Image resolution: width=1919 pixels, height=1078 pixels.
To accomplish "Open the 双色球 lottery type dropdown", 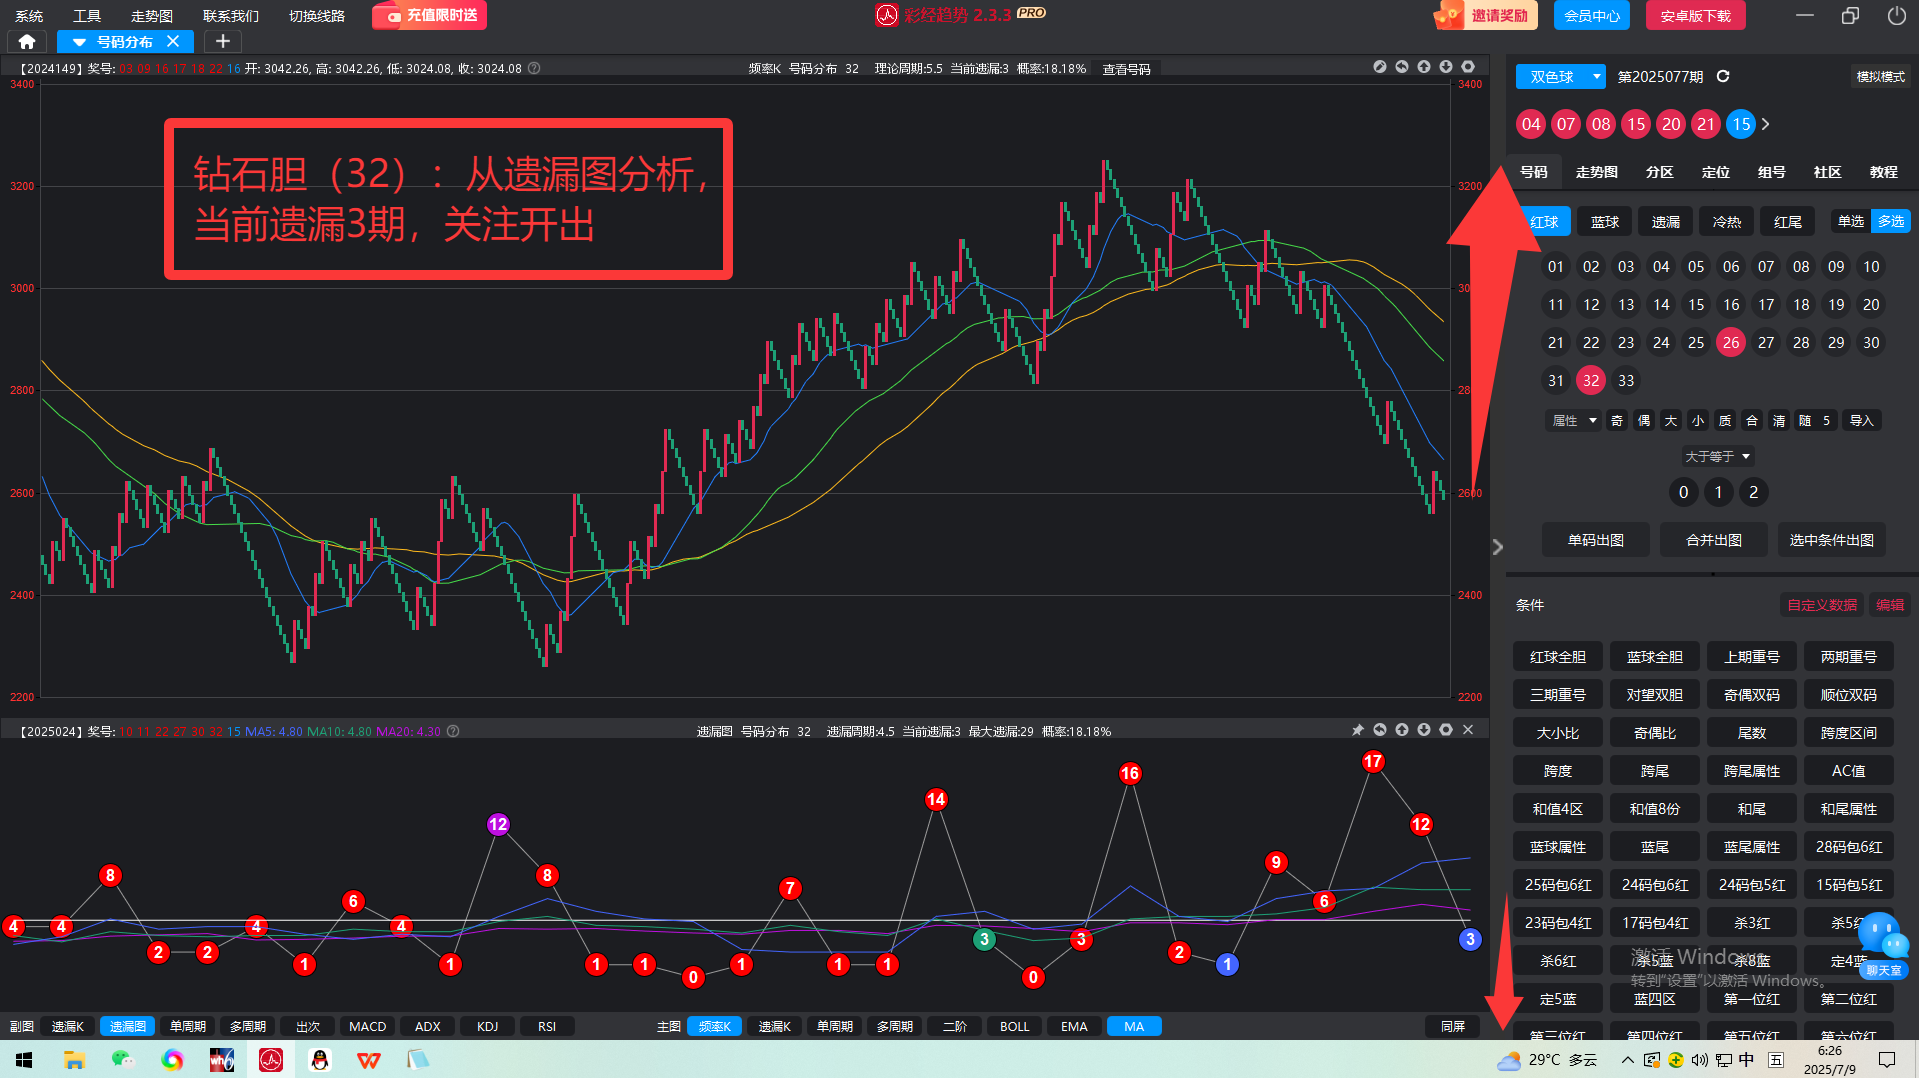I will pyautogui.click(x=1560, y=76).
